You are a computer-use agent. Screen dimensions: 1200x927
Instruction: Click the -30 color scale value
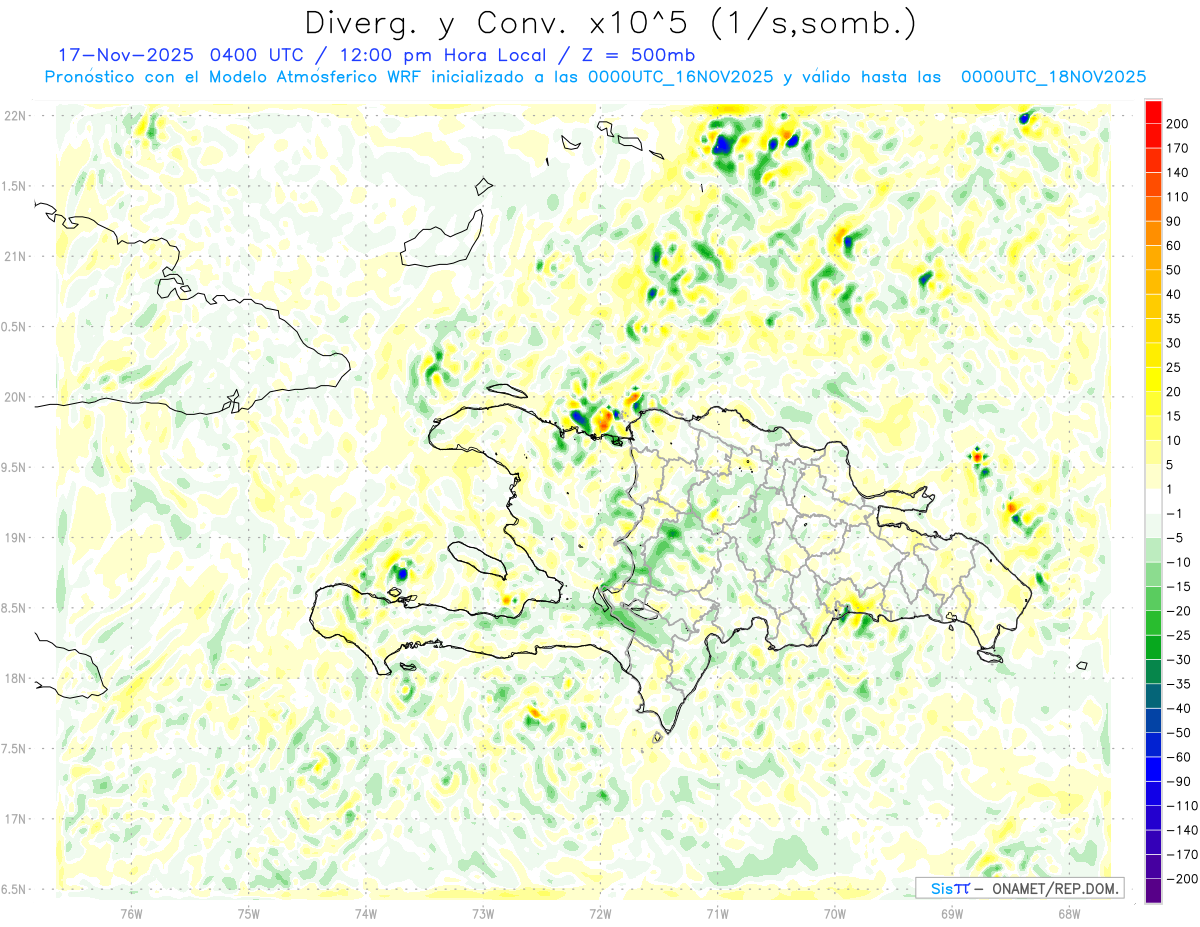(x=1178, y=660)
